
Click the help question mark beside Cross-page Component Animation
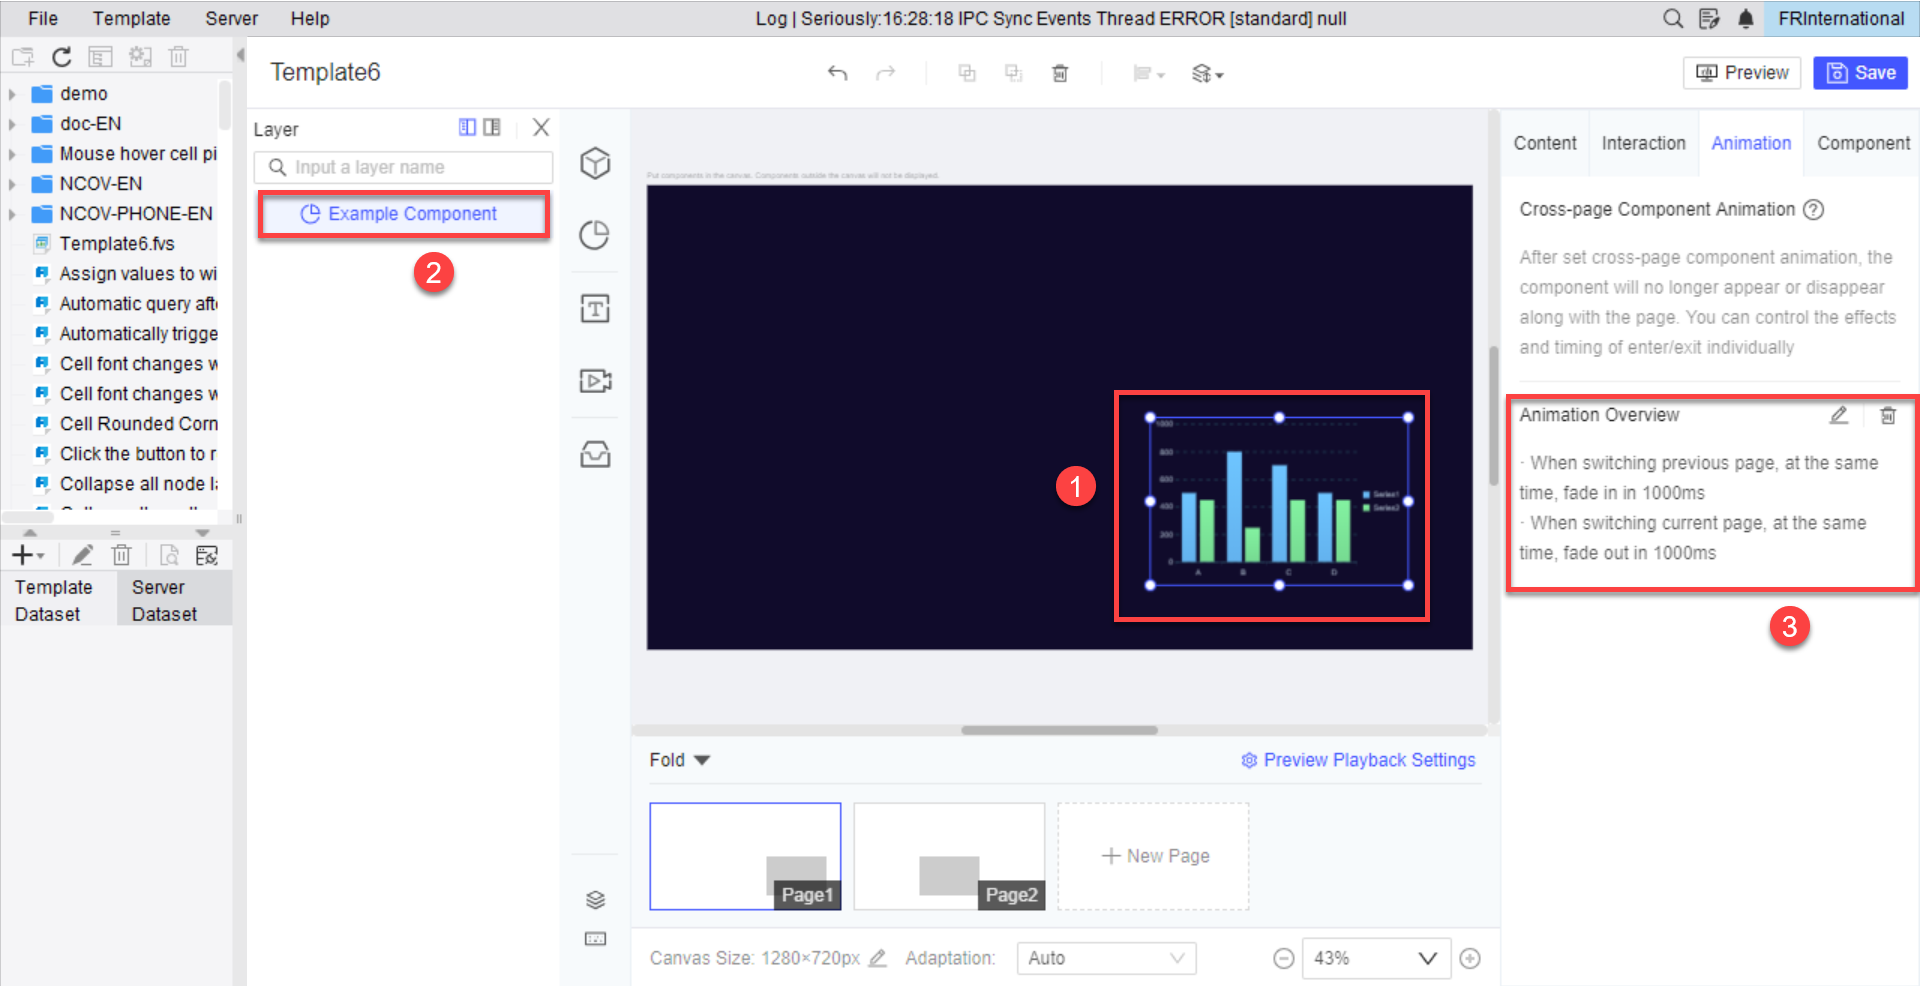(1813, 210)
